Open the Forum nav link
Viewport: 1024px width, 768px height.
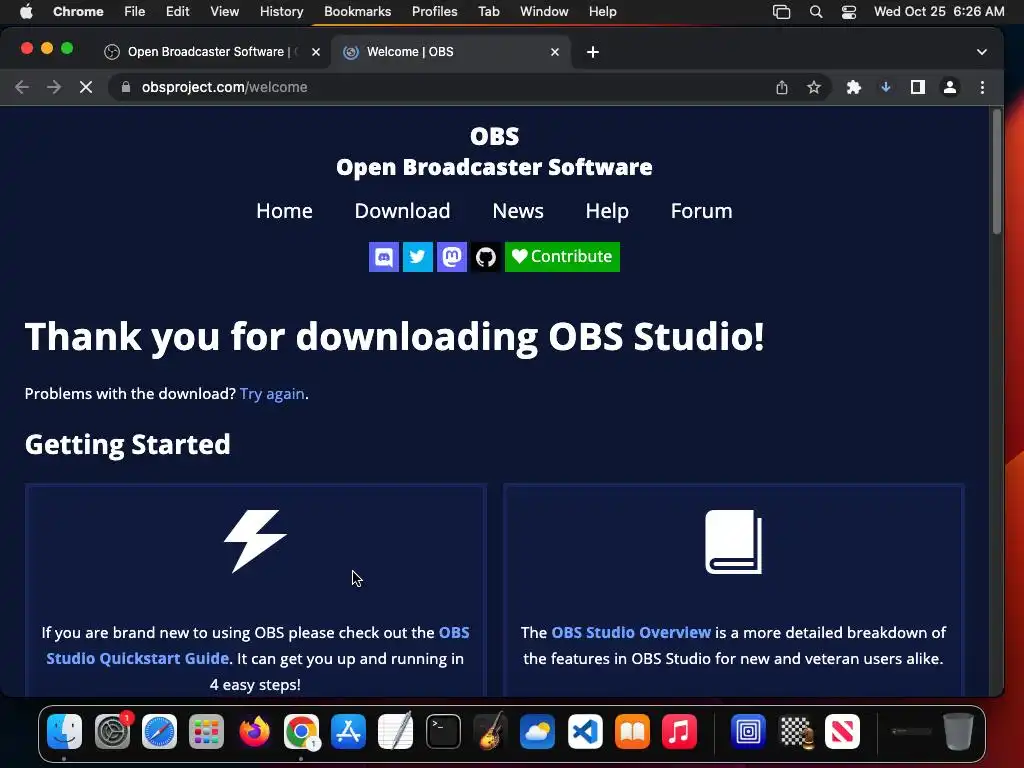click(x=701, y=211)
